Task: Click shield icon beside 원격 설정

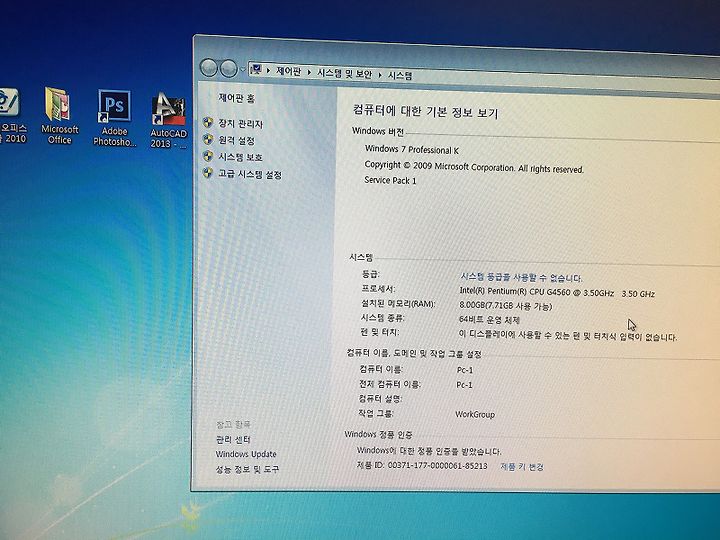Action: click(x=208, y=139)
